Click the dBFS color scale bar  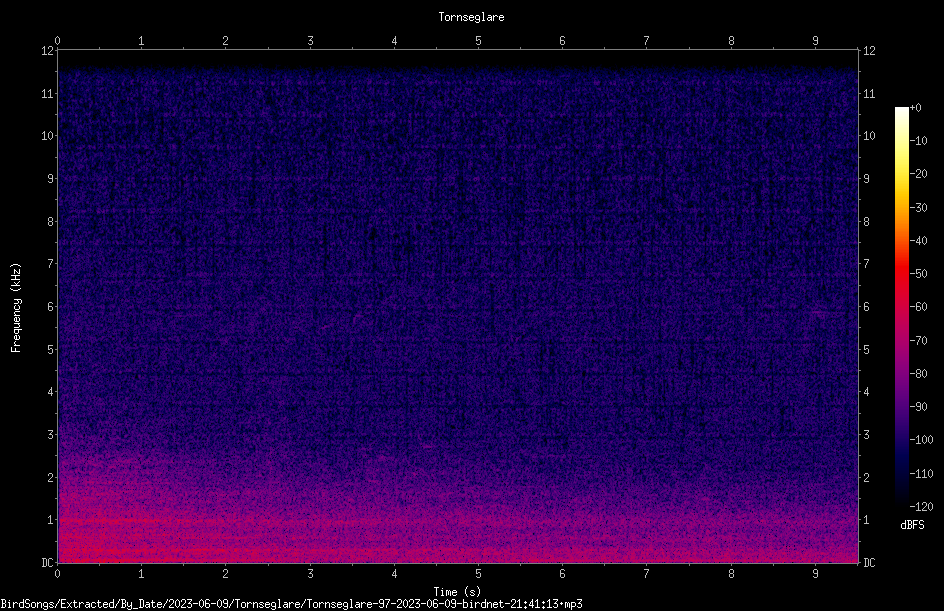(x=901, y=307)
